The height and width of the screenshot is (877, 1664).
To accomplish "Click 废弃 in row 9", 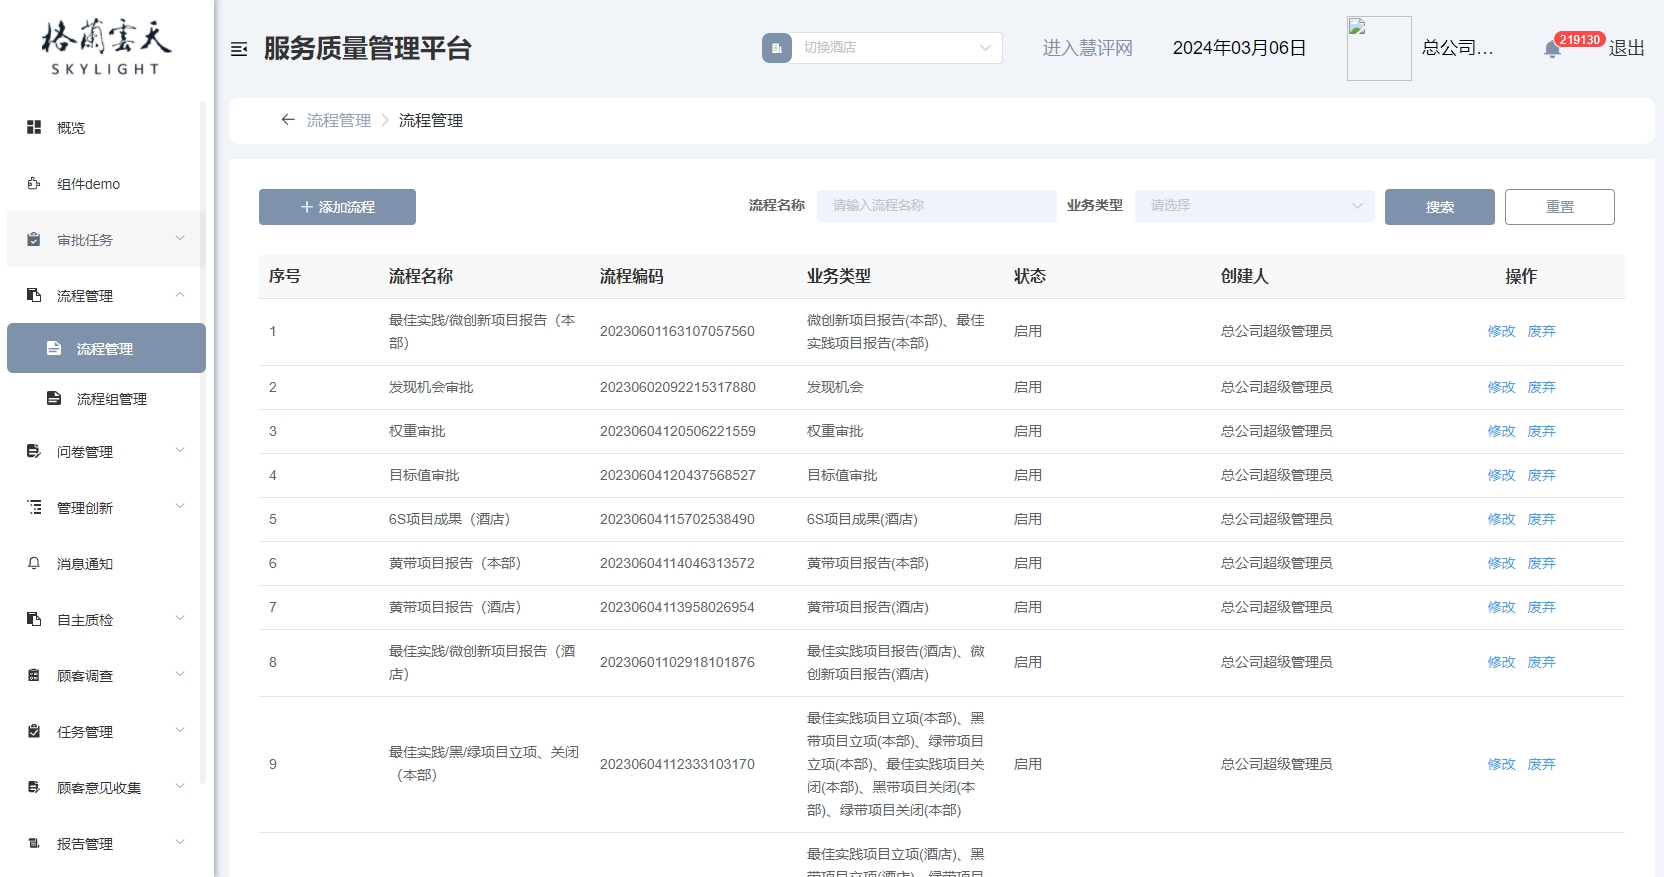I will coord(1541,764).
